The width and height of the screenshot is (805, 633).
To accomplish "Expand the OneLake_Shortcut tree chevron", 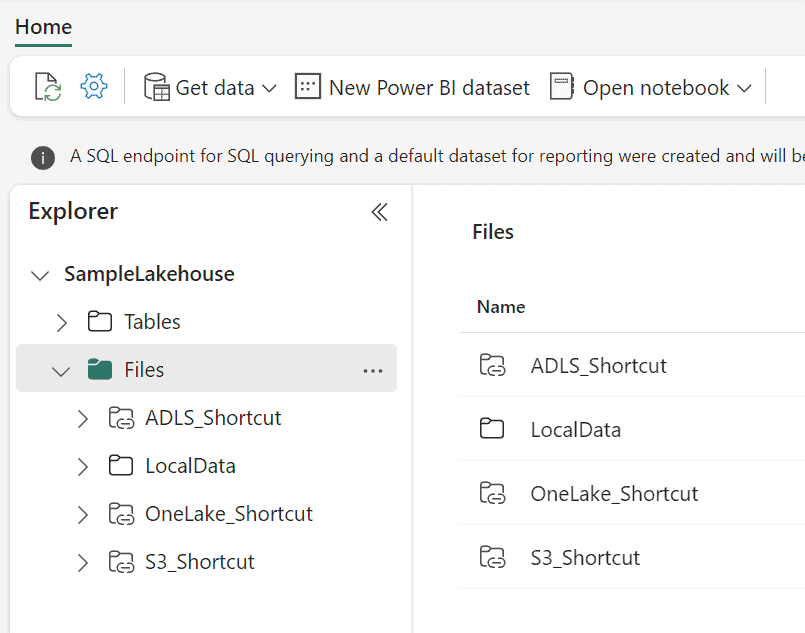I will [x=83, y=514].
